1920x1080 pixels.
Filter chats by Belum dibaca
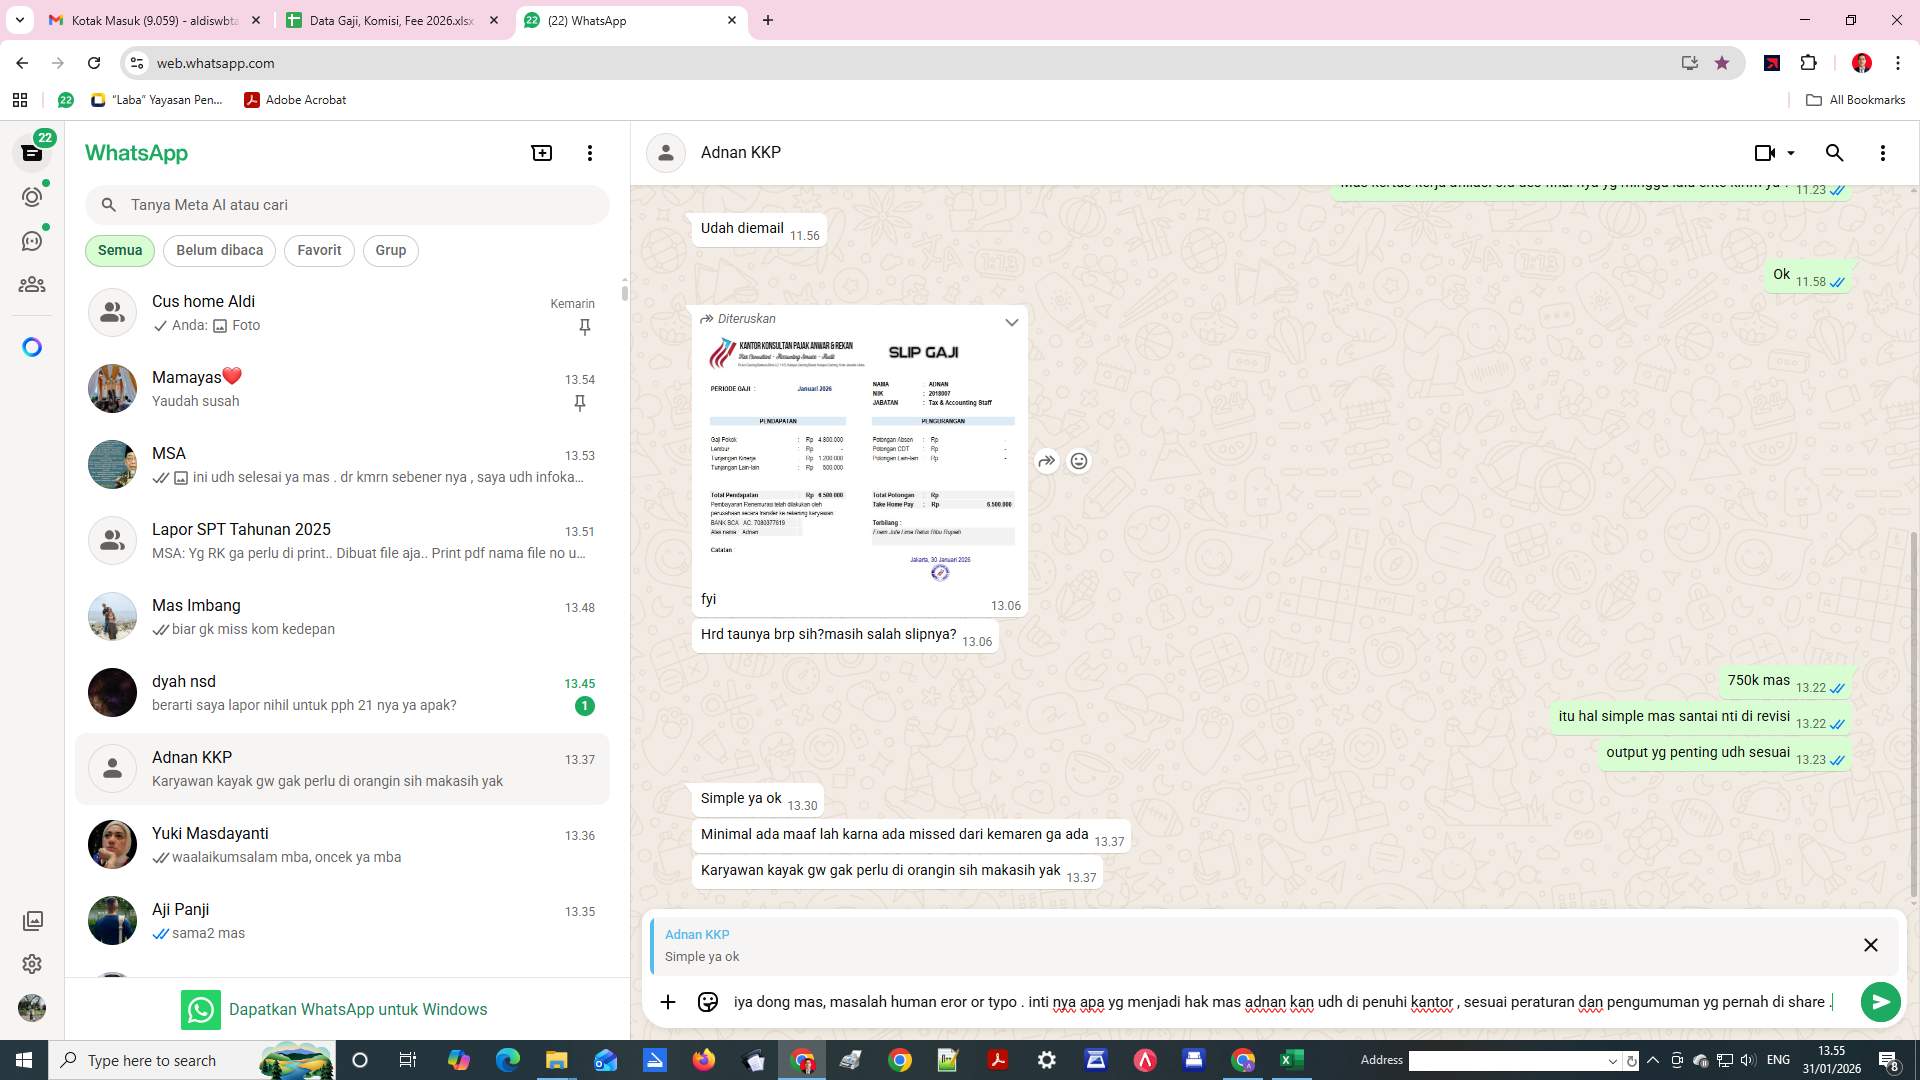219,250
